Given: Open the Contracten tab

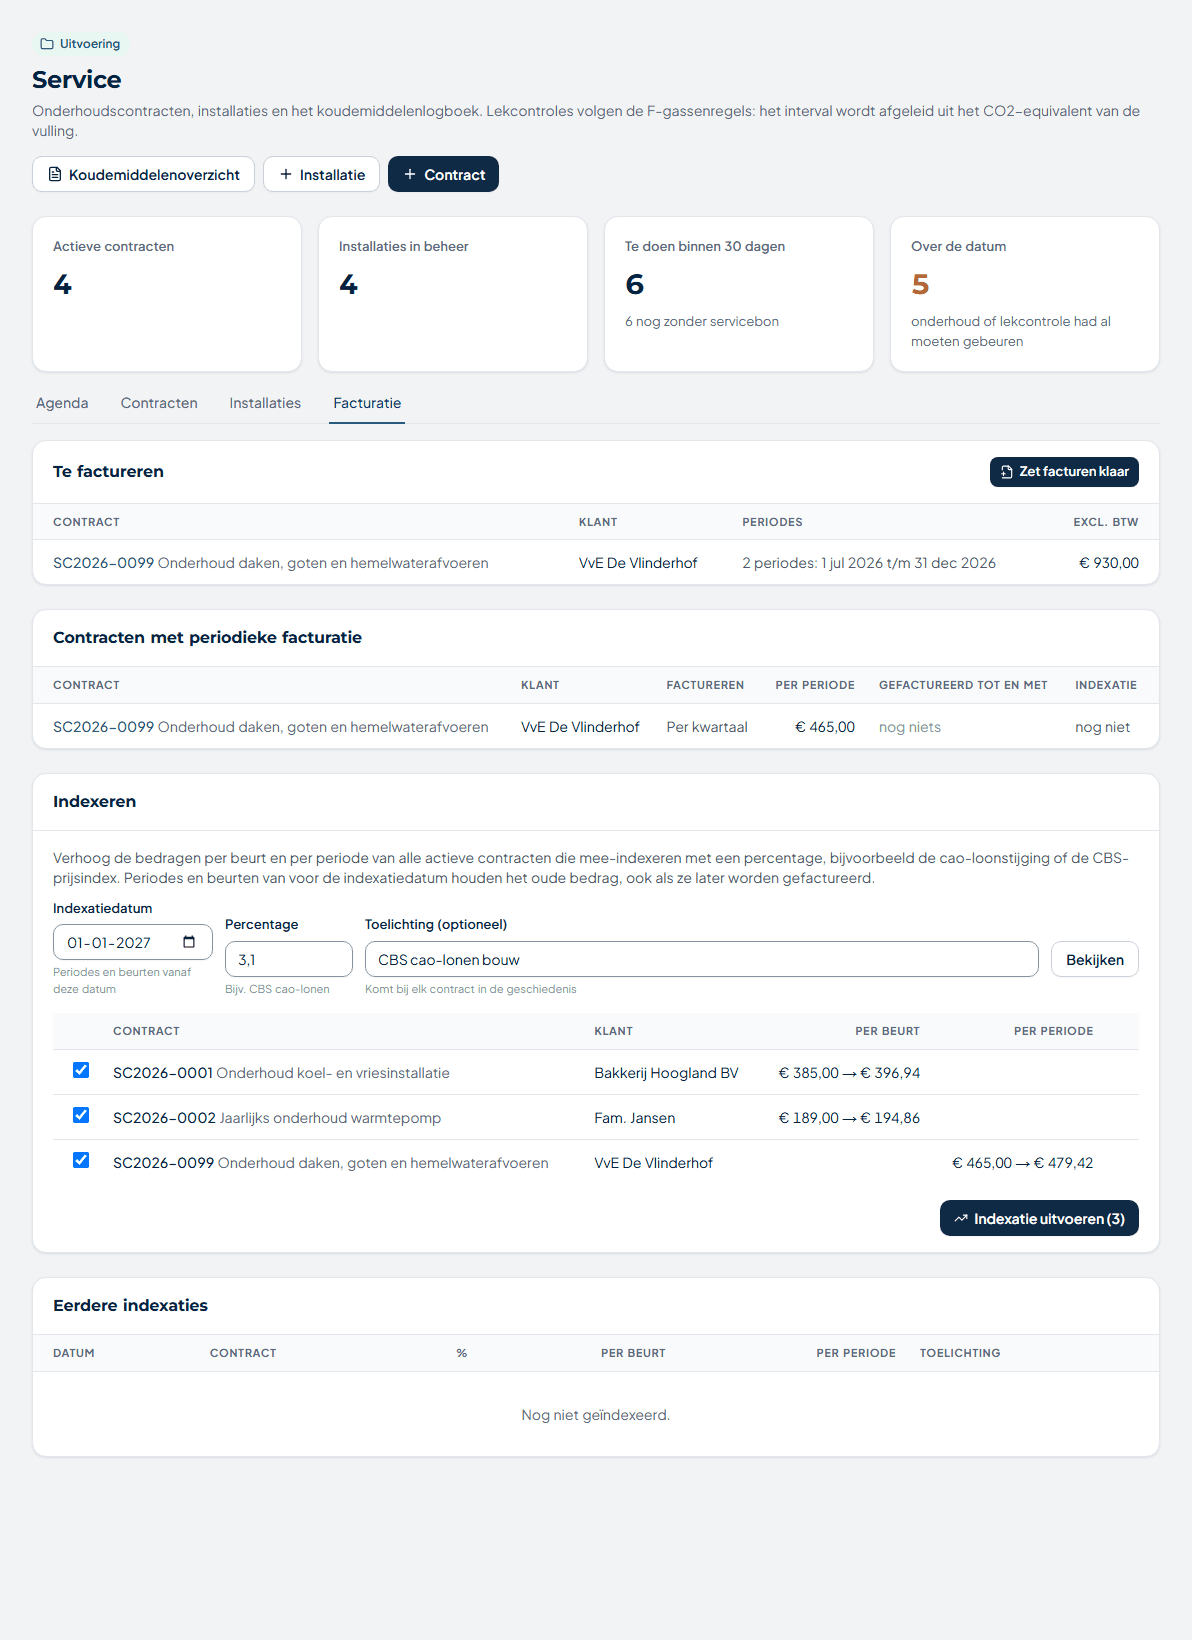Looking at the screenshot, I should (x=159, y=403).
